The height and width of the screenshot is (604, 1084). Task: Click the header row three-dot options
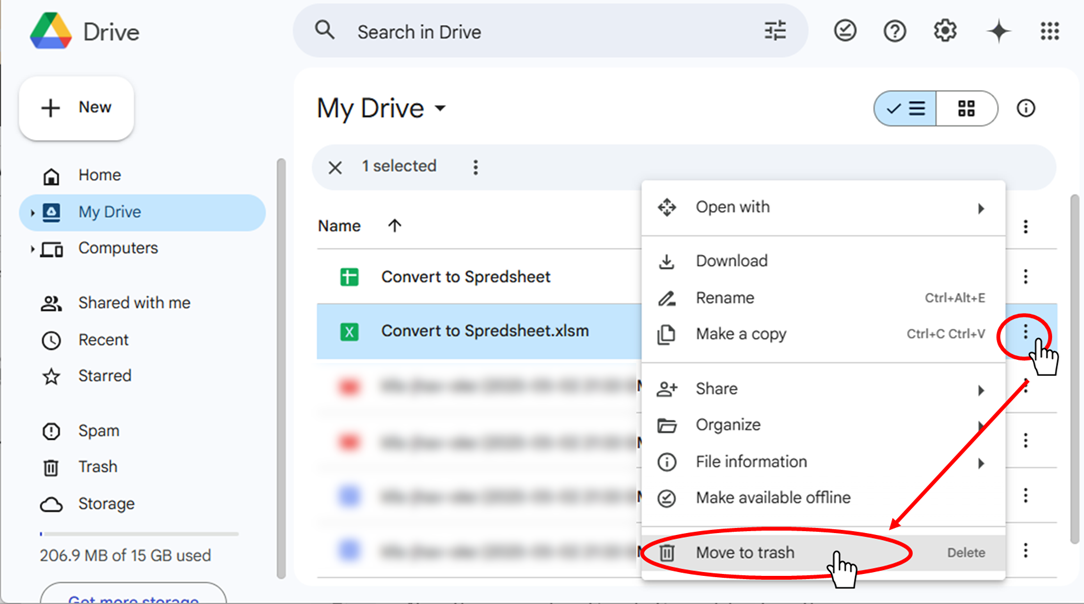click(x=1026, y=227)
